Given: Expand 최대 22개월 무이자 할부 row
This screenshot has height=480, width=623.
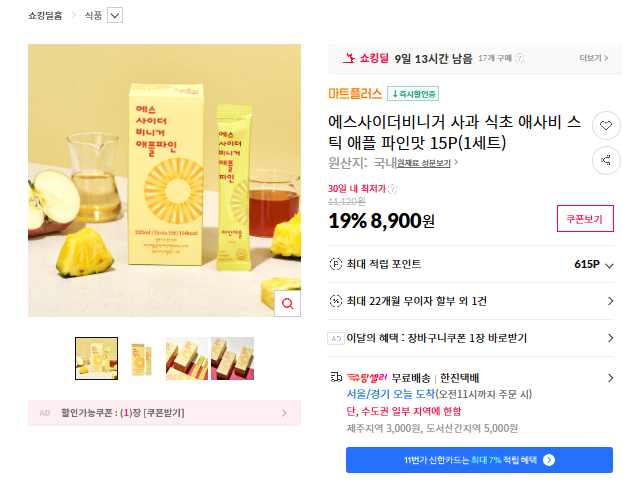Looking at the screenshot, I should 471,301.
